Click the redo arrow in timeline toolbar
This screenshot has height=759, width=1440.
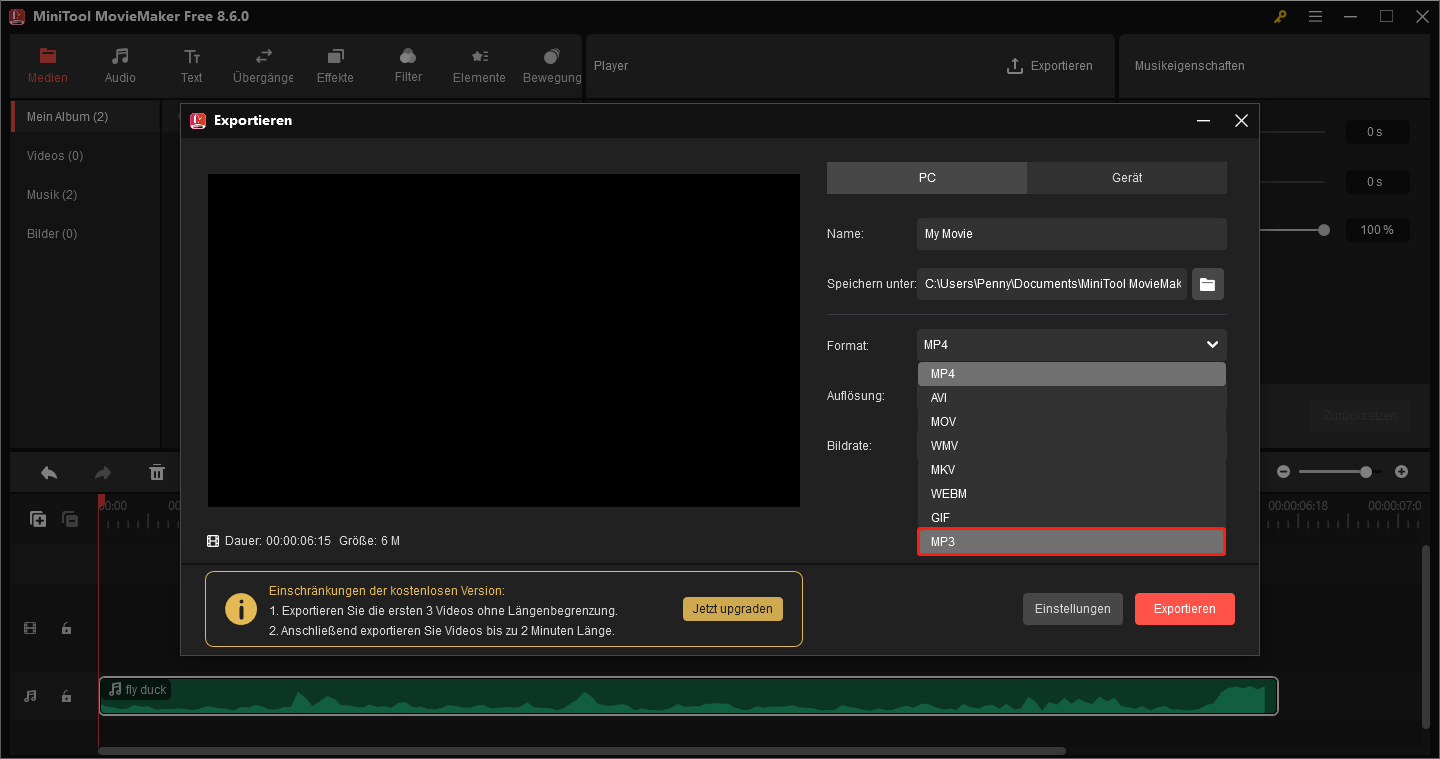click(102, 473)
